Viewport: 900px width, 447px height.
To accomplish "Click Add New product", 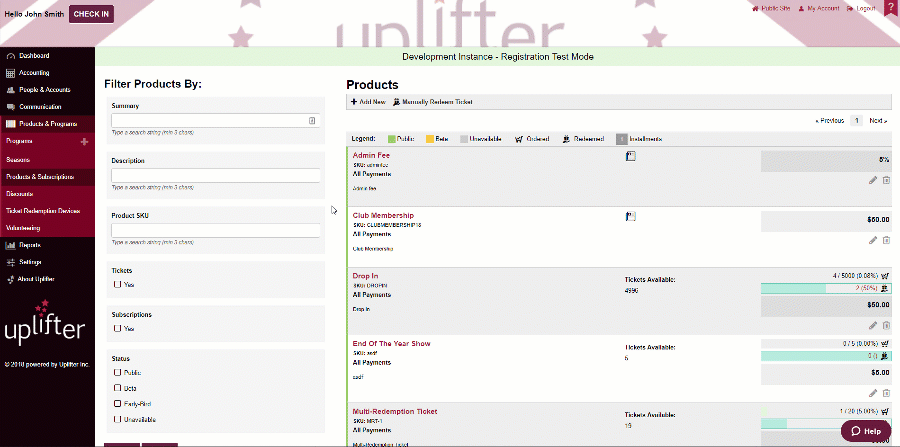I will point(368,102).
